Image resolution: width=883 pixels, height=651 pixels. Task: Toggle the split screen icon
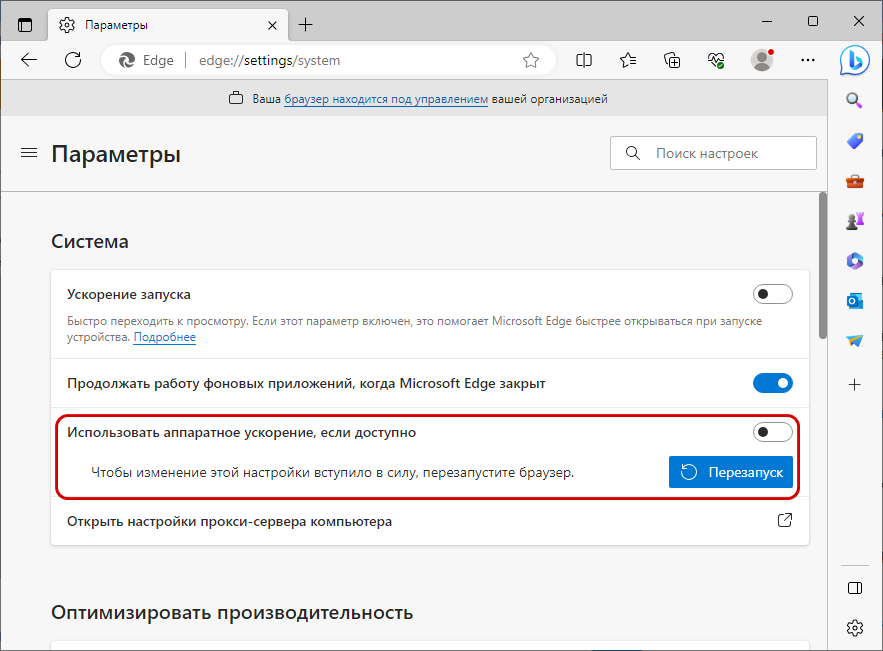(x=584, y=60)
